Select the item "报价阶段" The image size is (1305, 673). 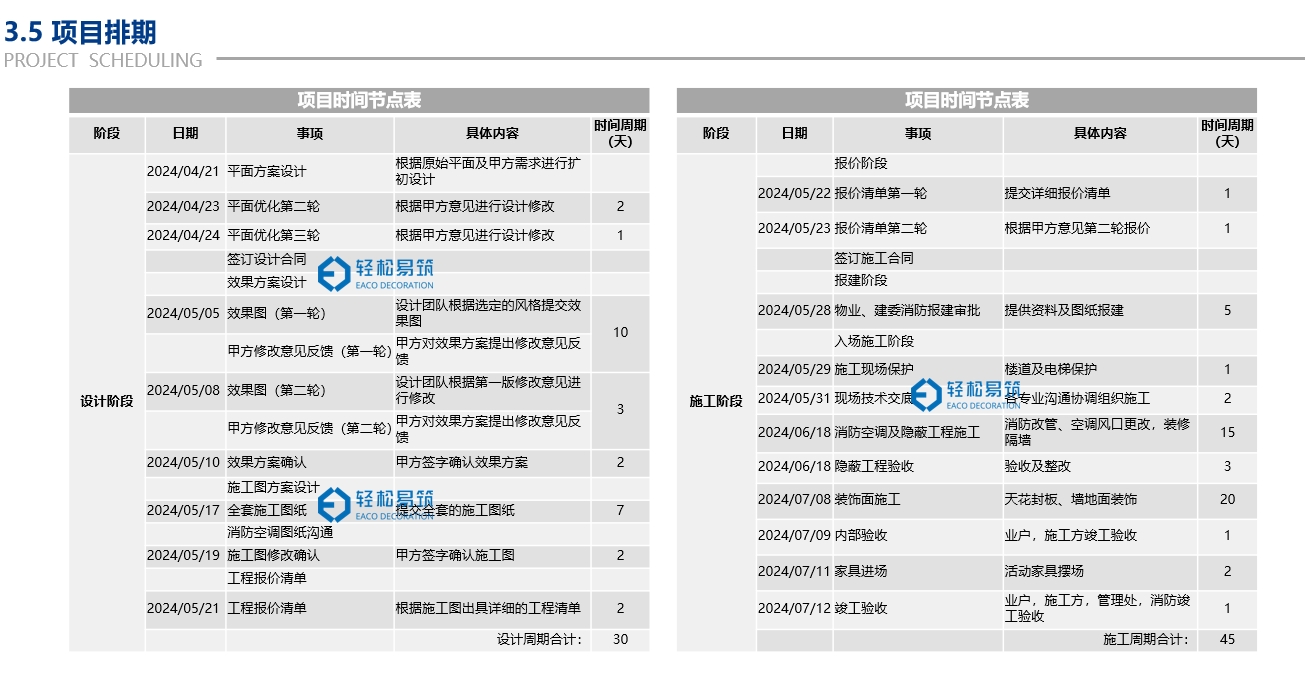[861, 164]
